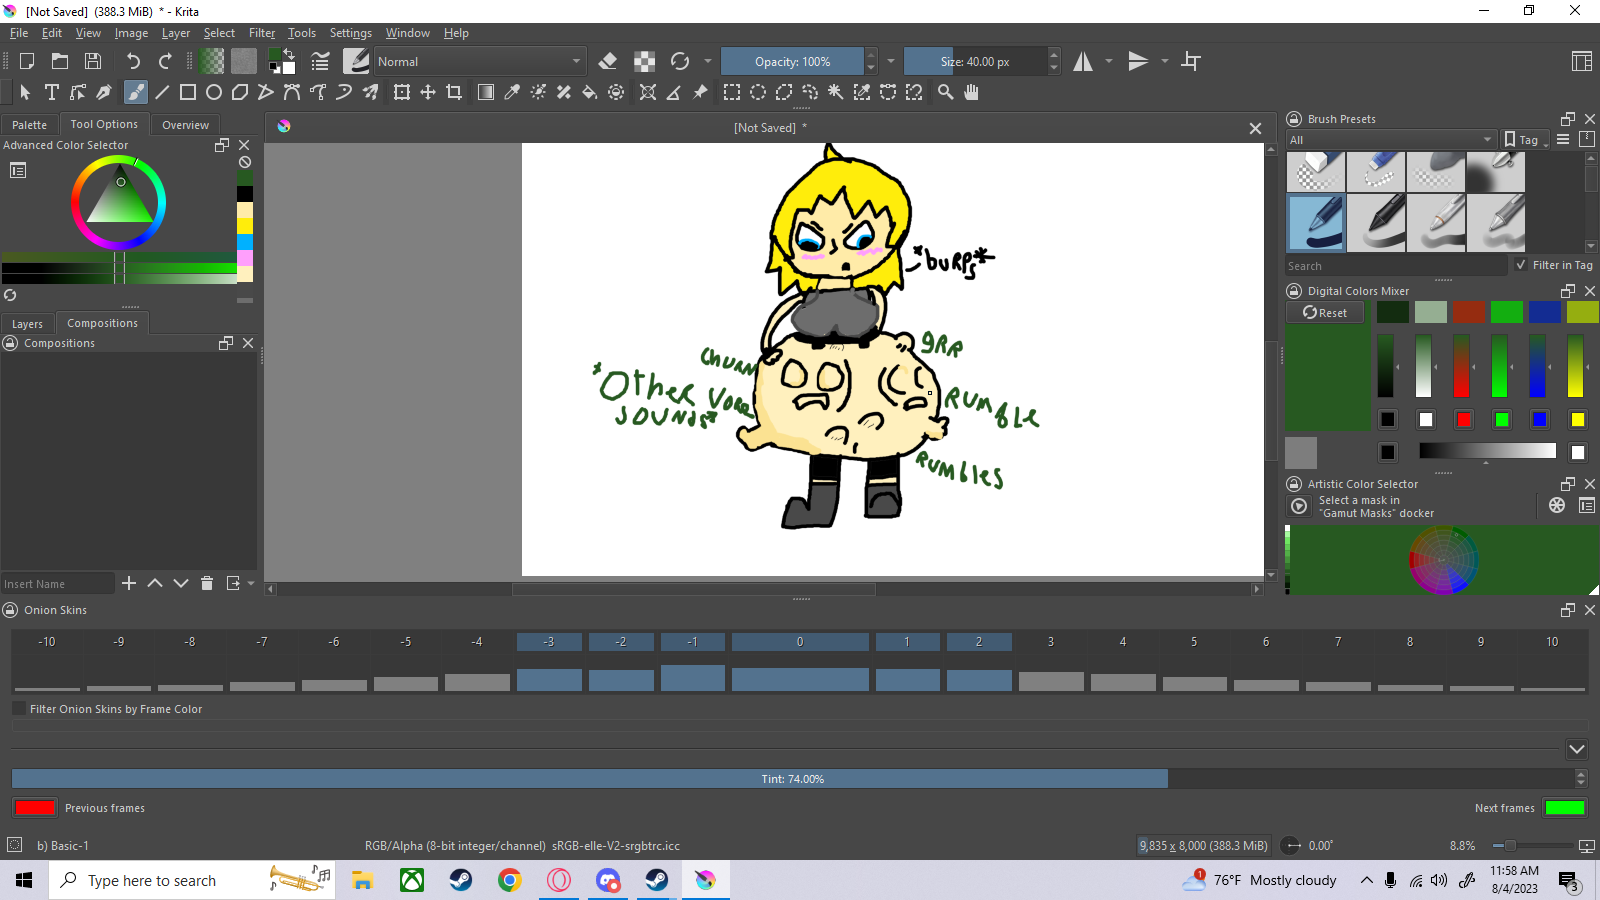Open the blending mode Normal dropdown
The width and height of the screenshot is (1600, 900).
tap(480, 61)
